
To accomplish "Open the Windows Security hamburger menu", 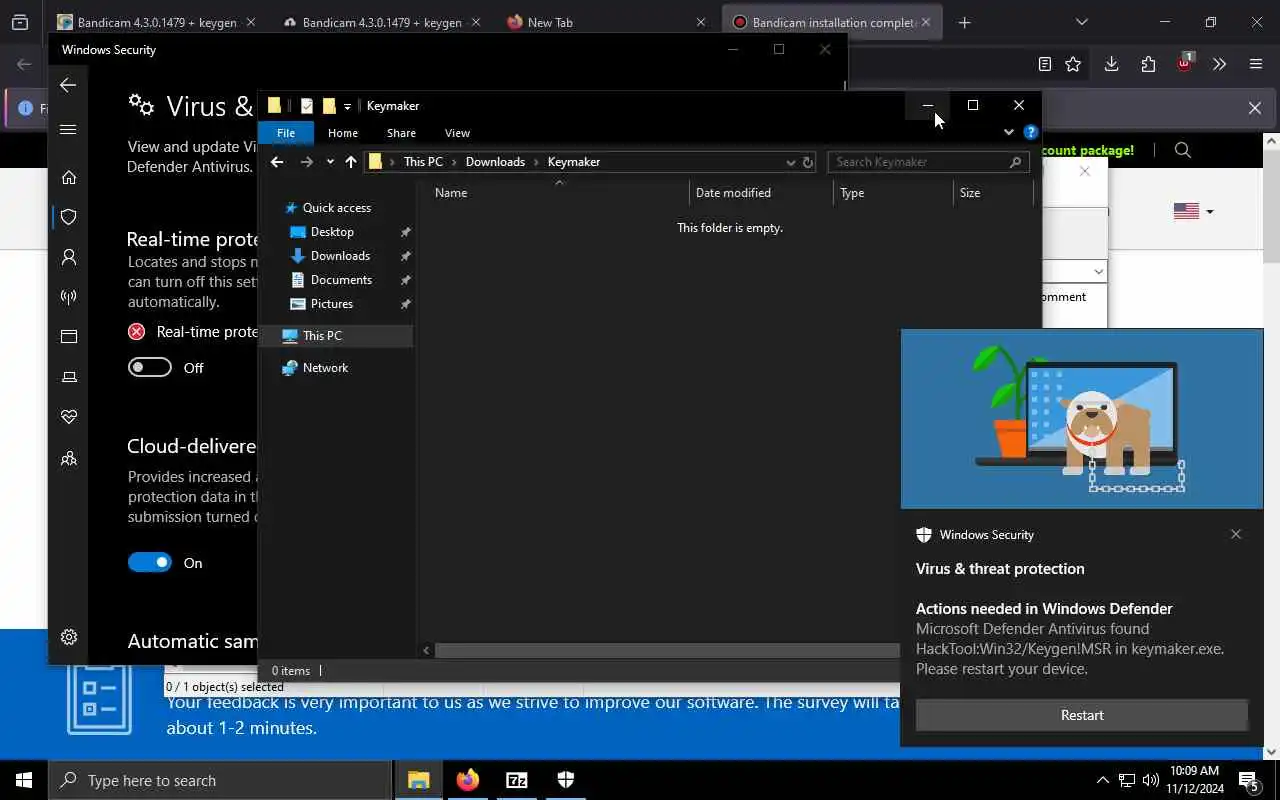I will pyautogui.click(x=68, y=129).
